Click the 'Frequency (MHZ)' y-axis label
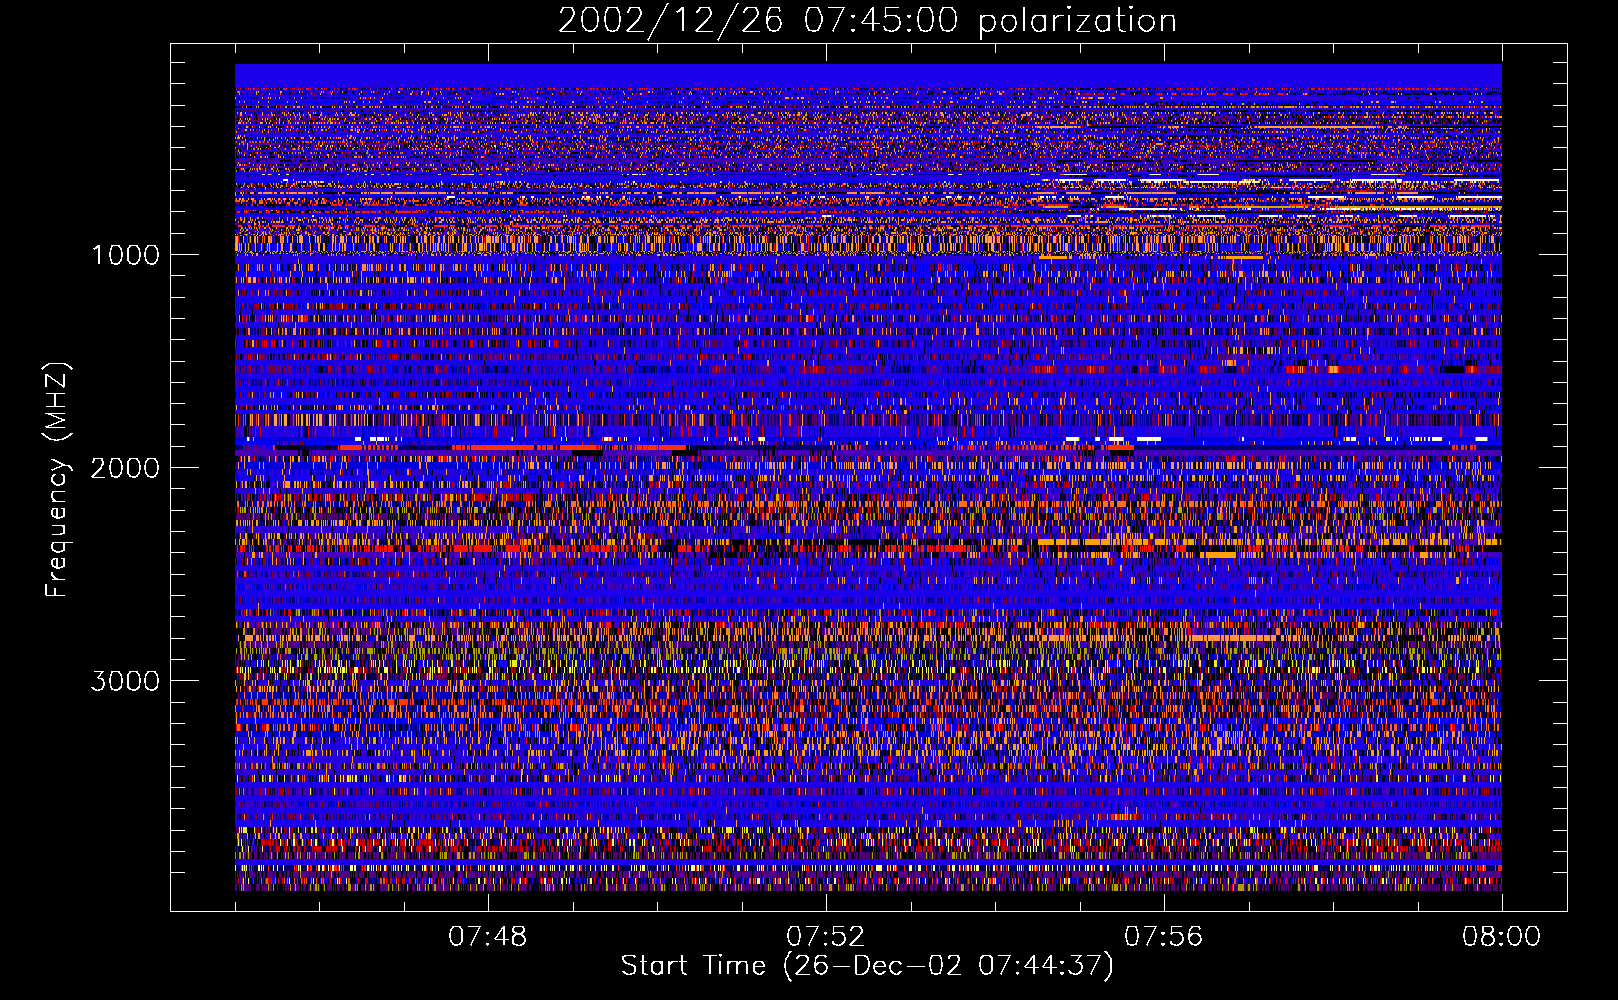The width and height of the screenshot is (1618, 1000). click(57, 480)
